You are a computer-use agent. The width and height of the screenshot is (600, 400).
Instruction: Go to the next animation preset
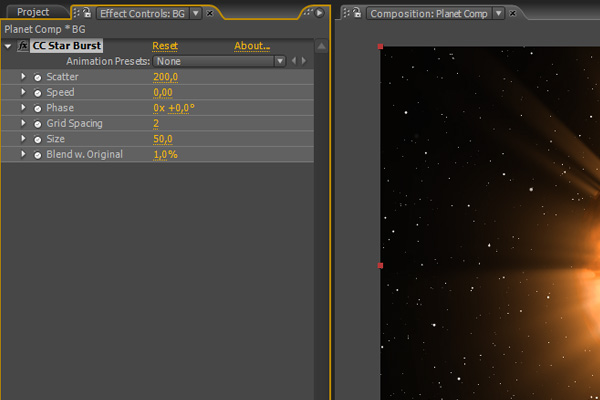(x=304, y=61)
